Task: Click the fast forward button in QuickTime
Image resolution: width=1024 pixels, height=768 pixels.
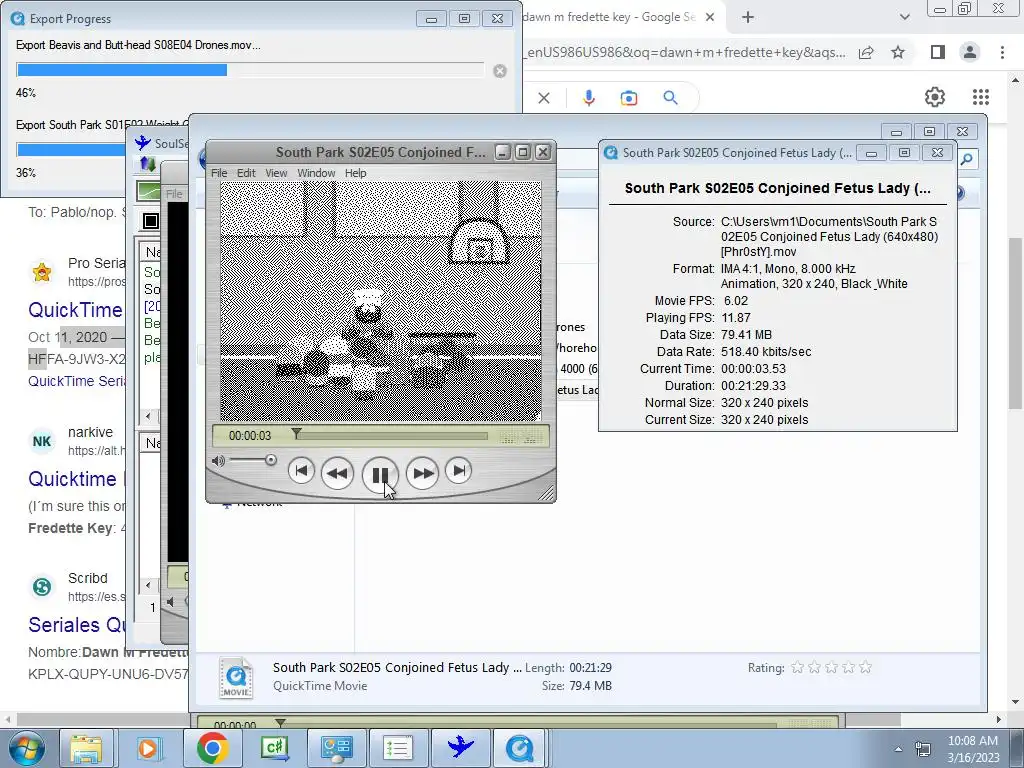Action: (x=423, y=473)
